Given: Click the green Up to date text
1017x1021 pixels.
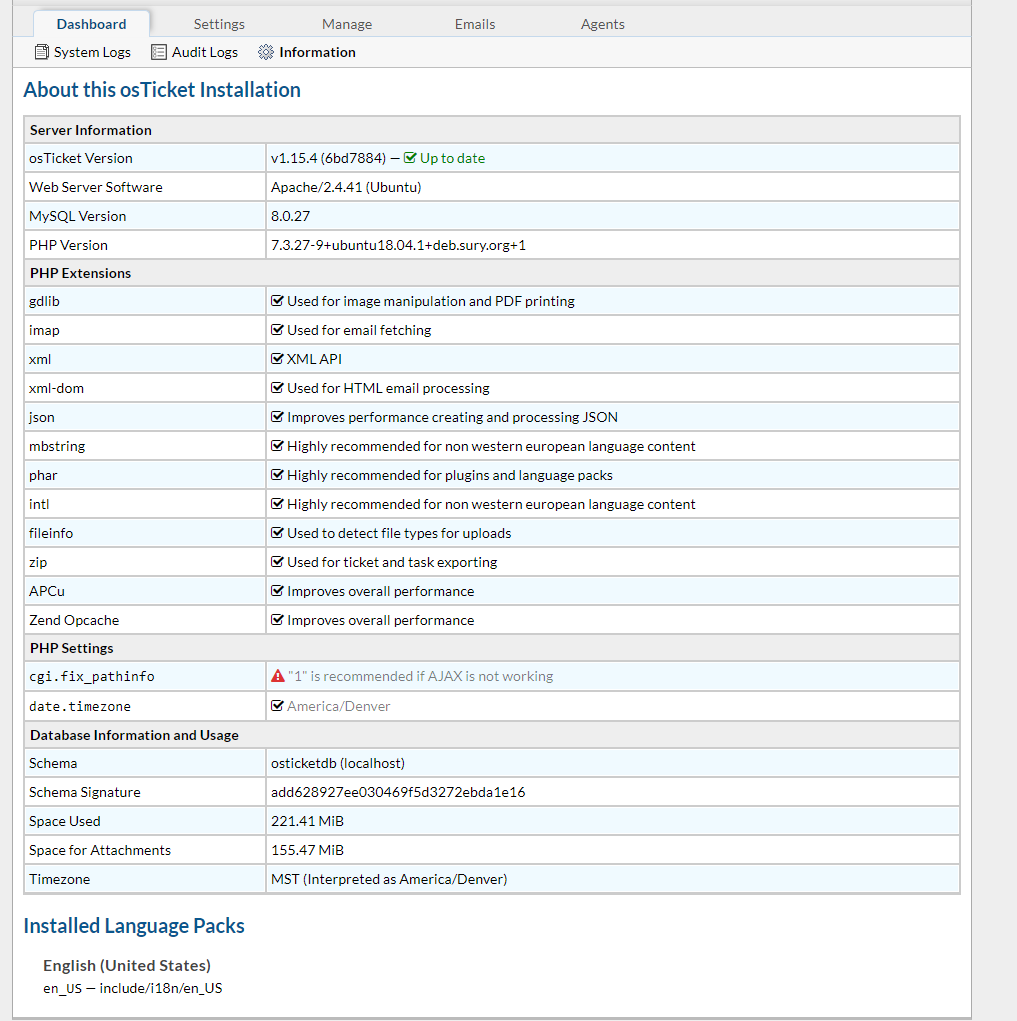Looking at the screenshot, I should [x=453, y=158].
